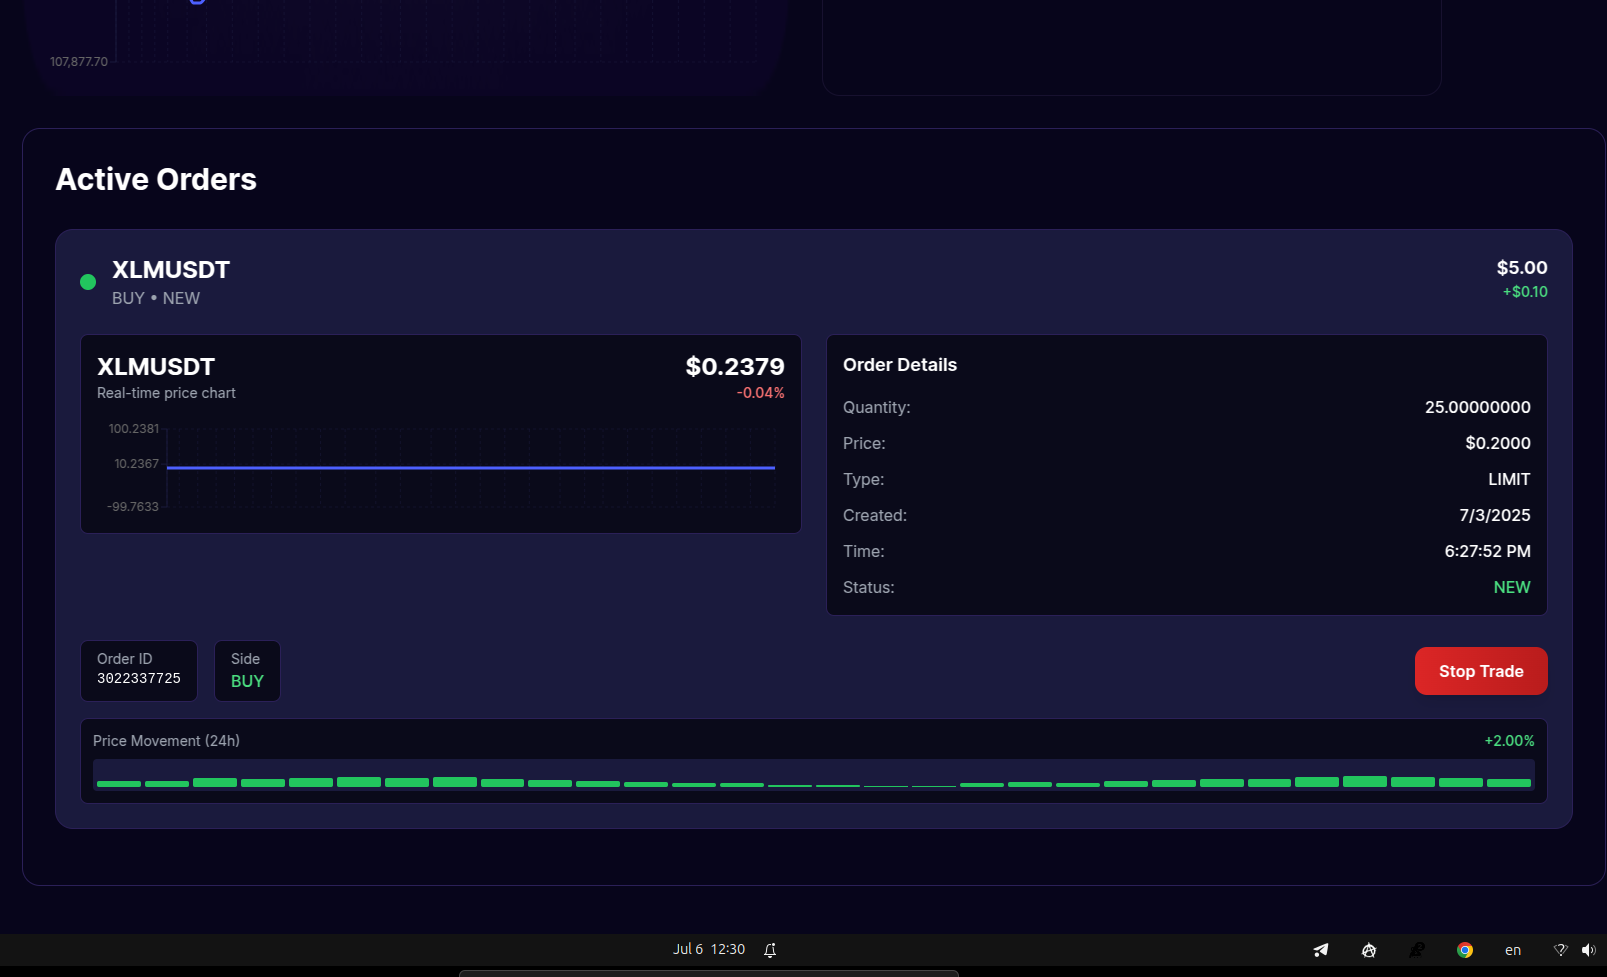Open the notification bell next to the clock

[769, 949]
